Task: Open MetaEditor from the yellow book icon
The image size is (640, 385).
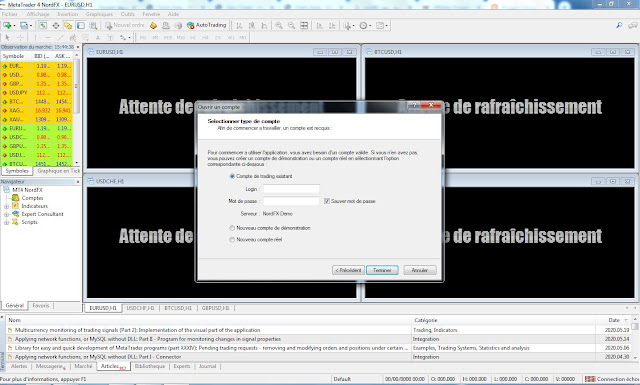Action: point(153,25)
